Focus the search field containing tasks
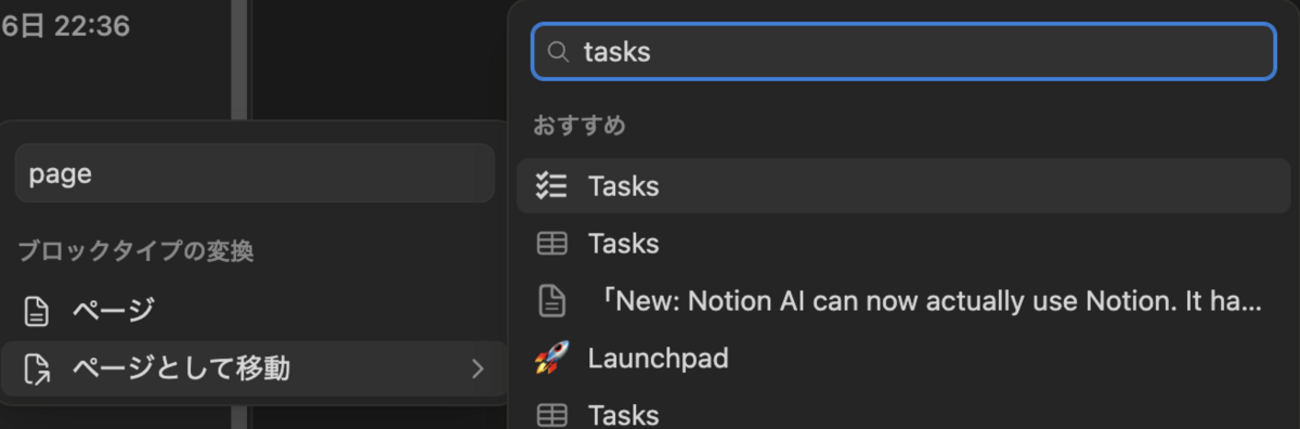The width and height of the screenshot is (1300, 429). click(904, 51)
